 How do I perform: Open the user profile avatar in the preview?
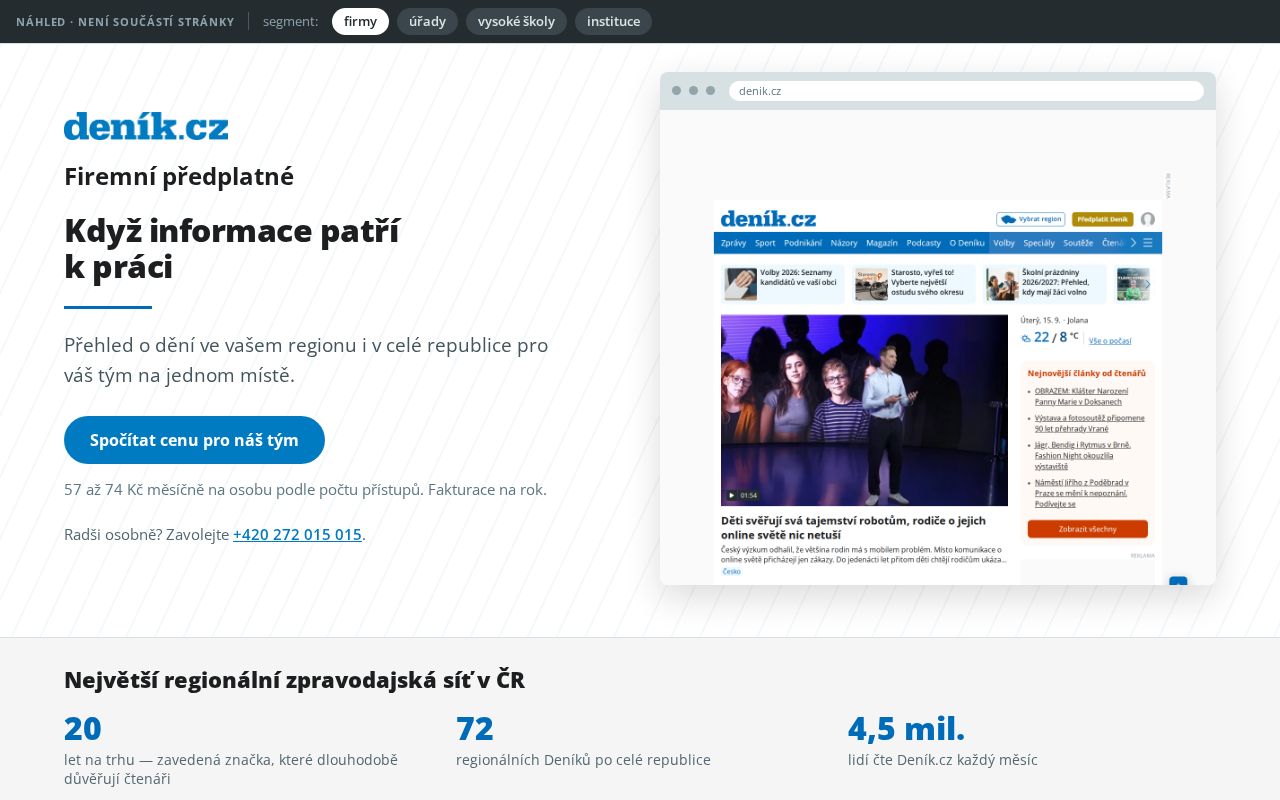tap(1148, 219)
